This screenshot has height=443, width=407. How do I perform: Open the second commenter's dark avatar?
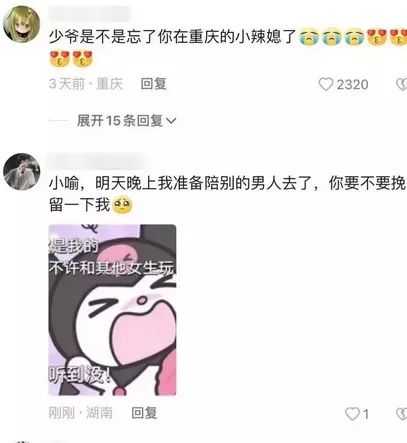pyautogui.click(x=22, y=171)
